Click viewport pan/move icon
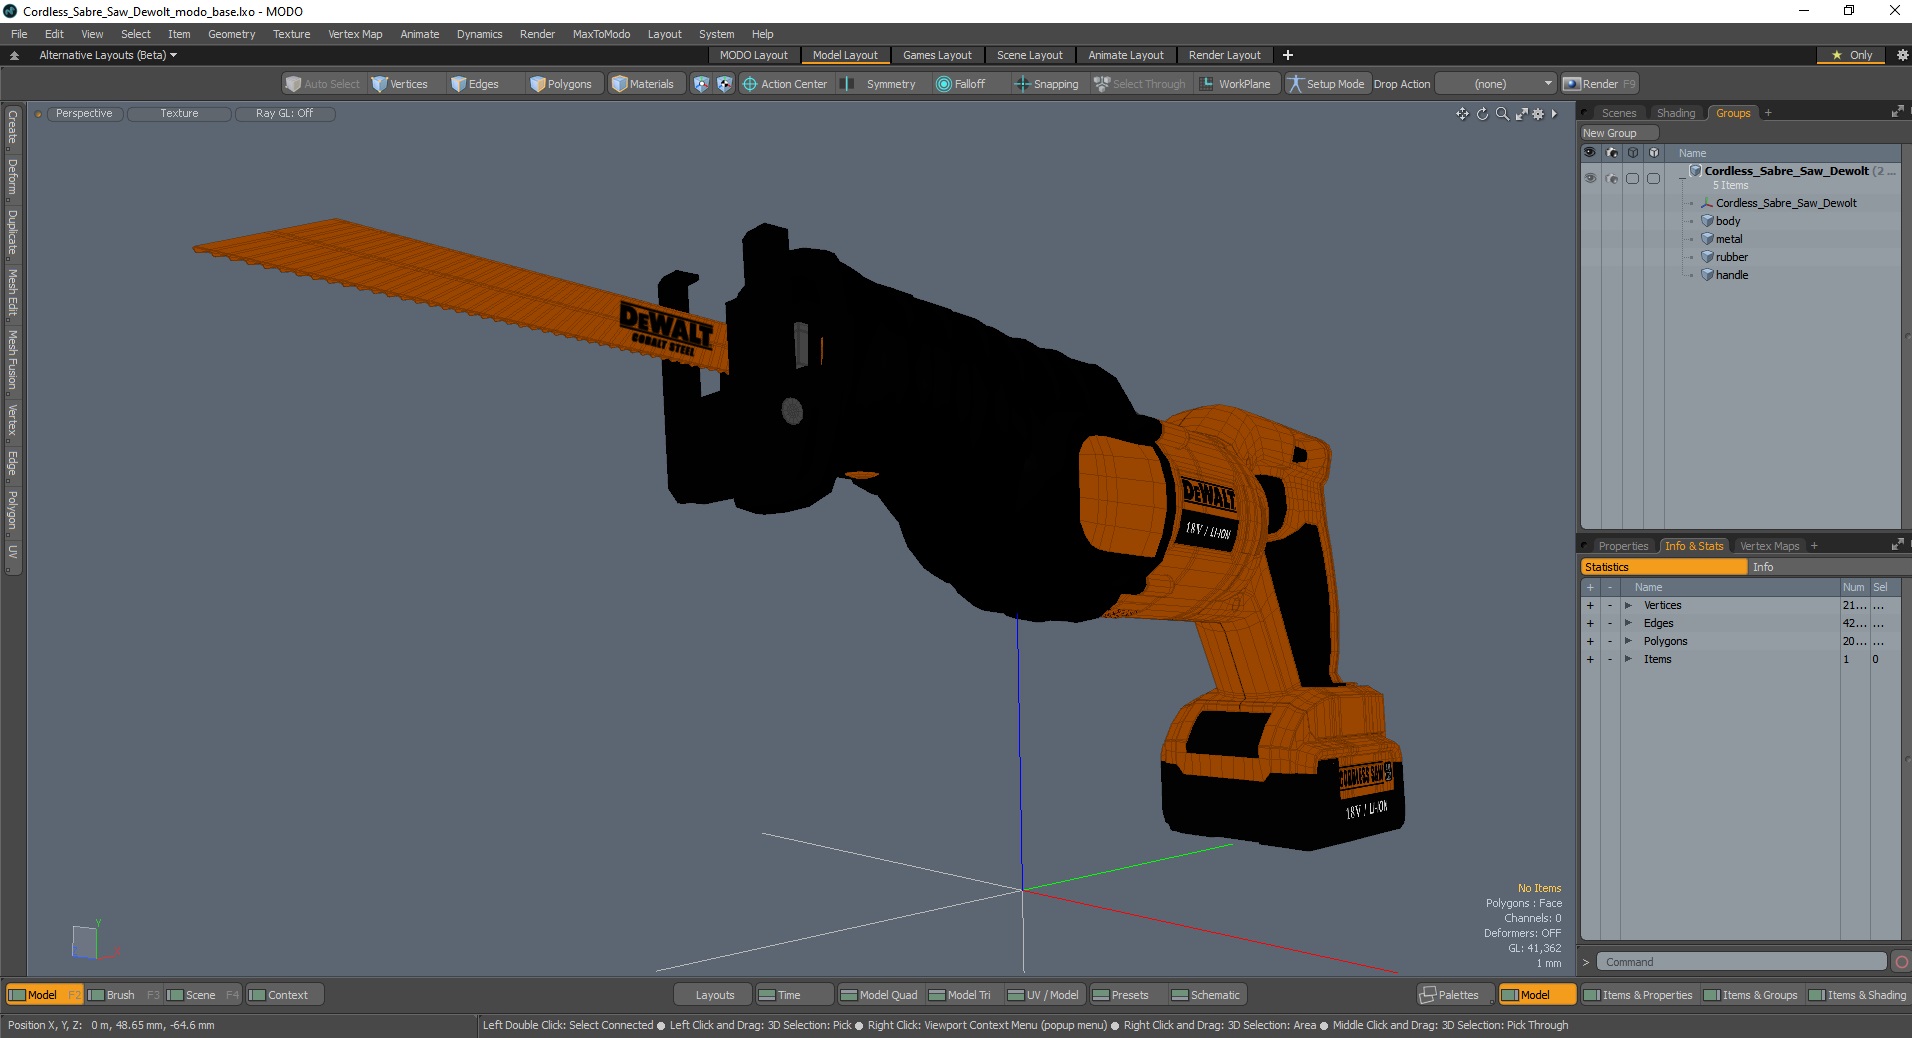This screenshot has height=1038, width=1912. pyautogui.click(x=1462, y=114)
